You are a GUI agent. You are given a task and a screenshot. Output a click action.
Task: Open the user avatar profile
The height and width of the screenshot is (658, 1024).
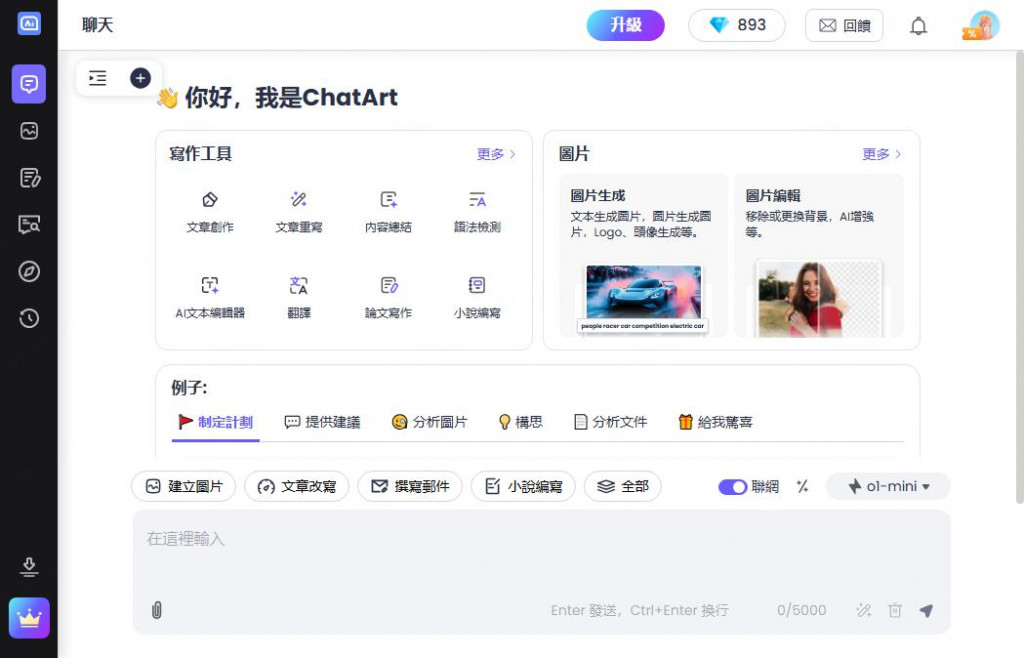pos(984,26)
